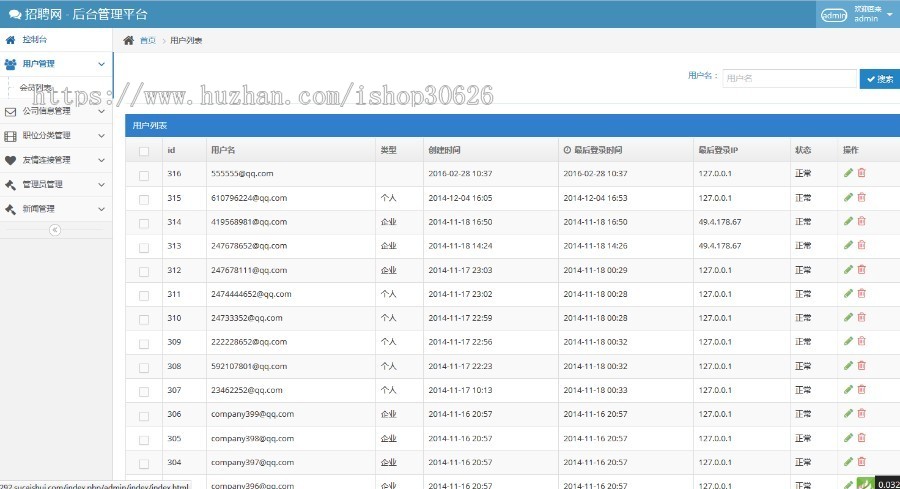Click the IP 49.4.178.67 in row 314
Screen dimensions: 900x489
pyautogui.click(x=720, y=222)
